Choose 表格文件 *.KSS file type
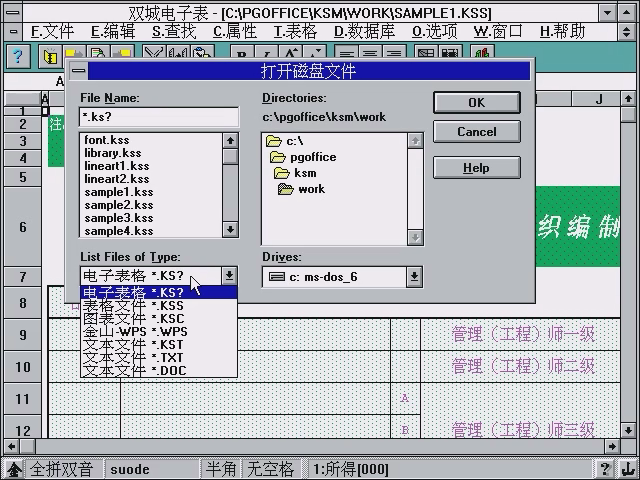The width and height of the screenshot is (640, 480). click(159, 305)
